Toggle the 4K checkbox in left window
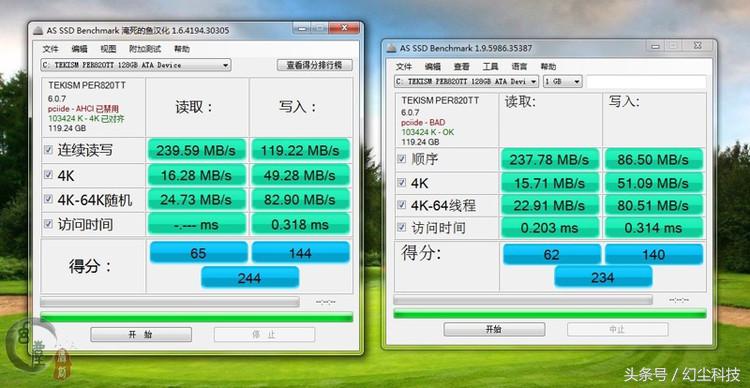This screenshot has height=388, width=750. (x=48, y=175)
